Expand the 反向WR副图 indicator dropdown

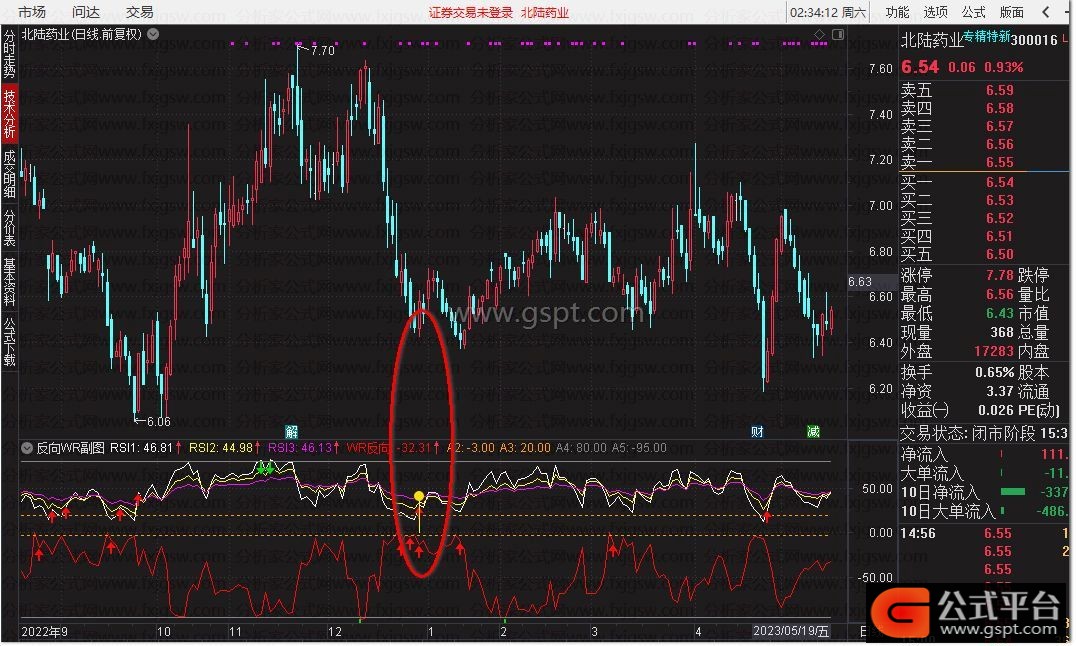[x=27, y=448]
